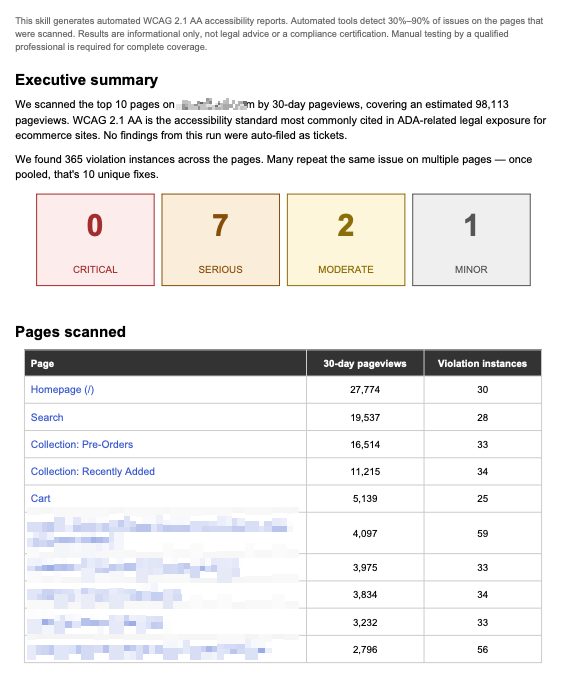Screen dimensions: 576x683
Task: Click the WCAG disclaimer paragraph
Action: click(x=279, y=34)
